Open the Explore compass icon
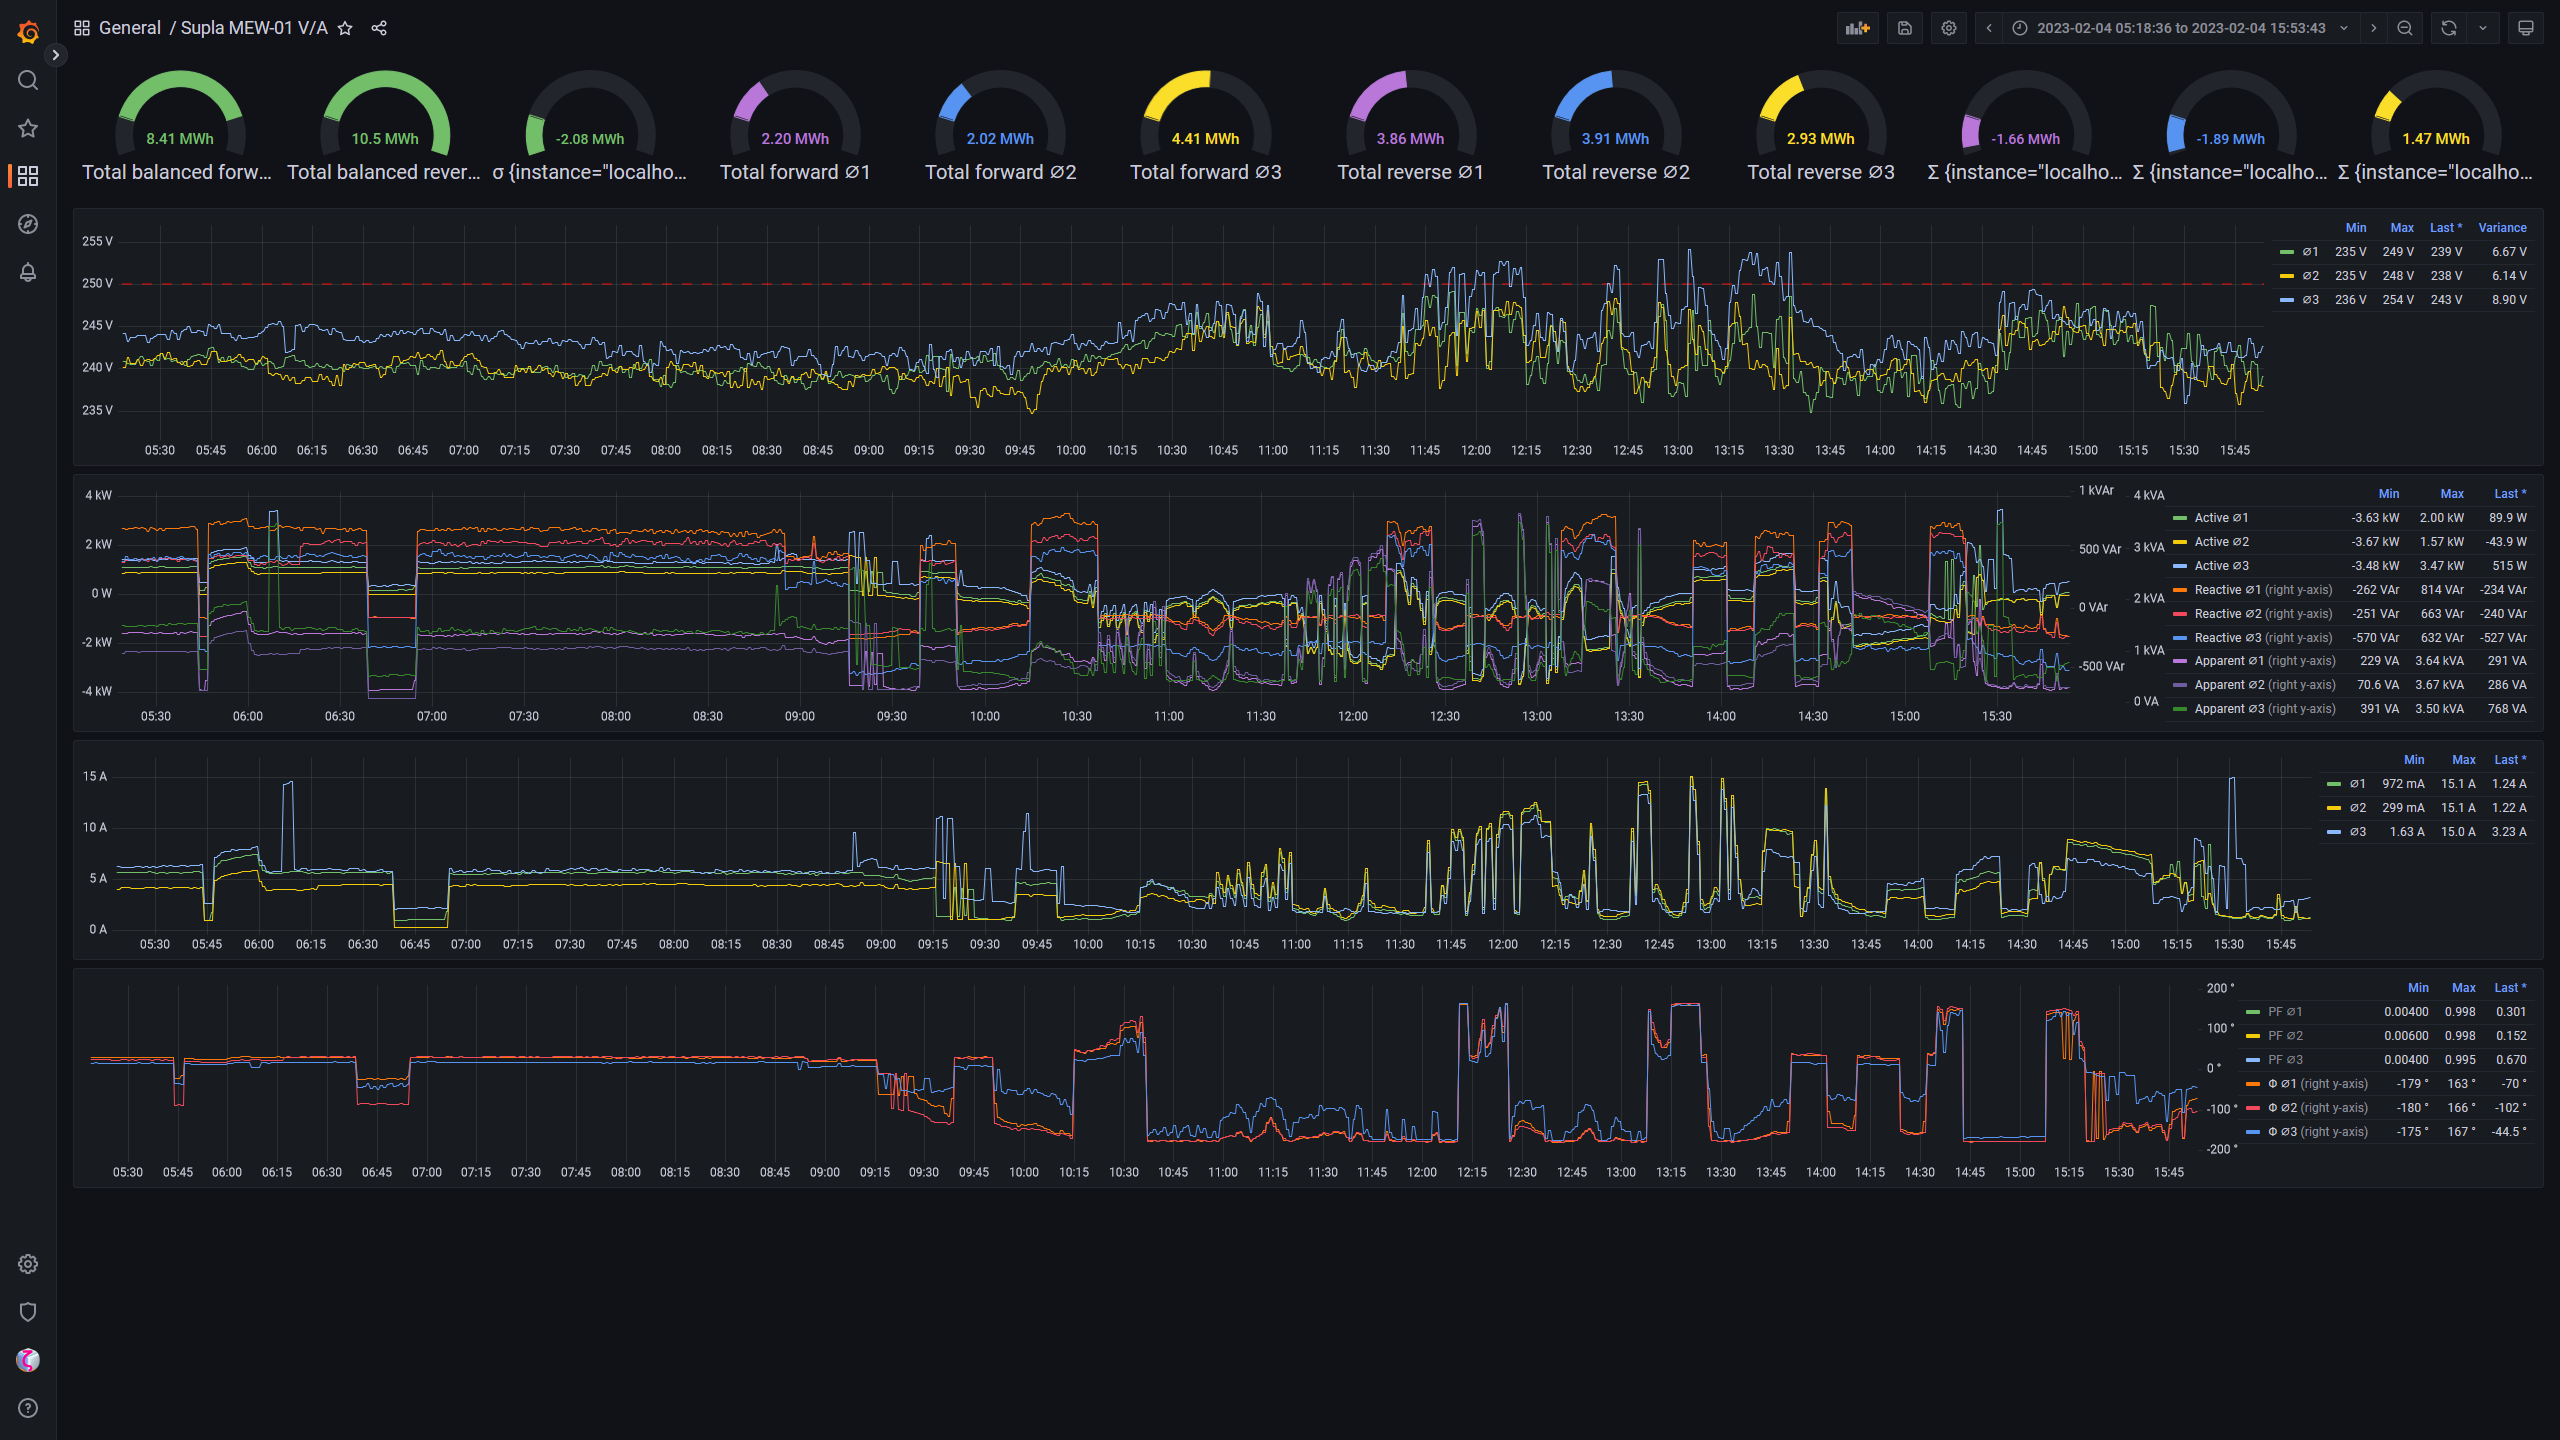This screenshot has height=1440, width=2560. [x=28, y=224]
